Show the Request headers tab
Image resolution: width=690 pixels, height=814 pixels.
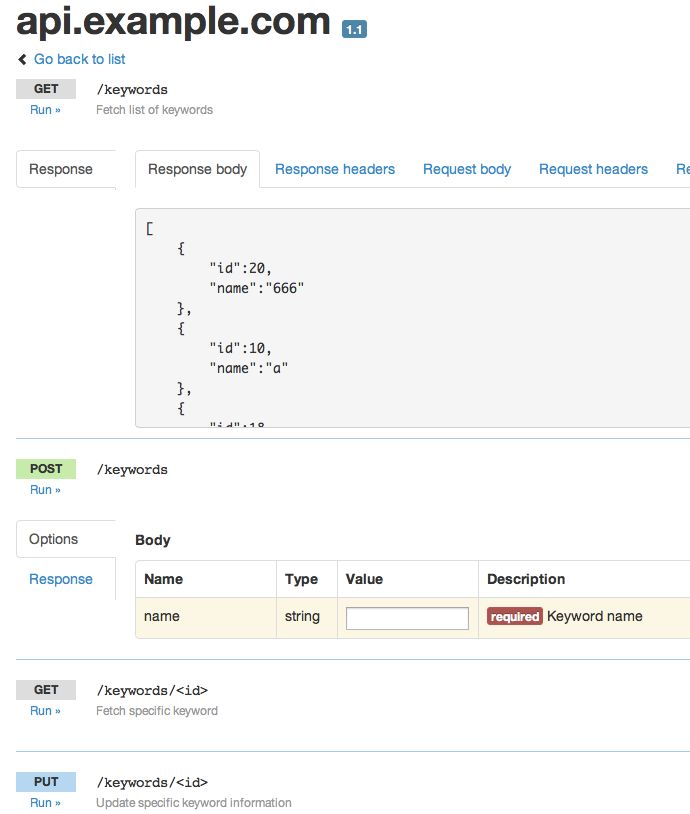[593, 169]
